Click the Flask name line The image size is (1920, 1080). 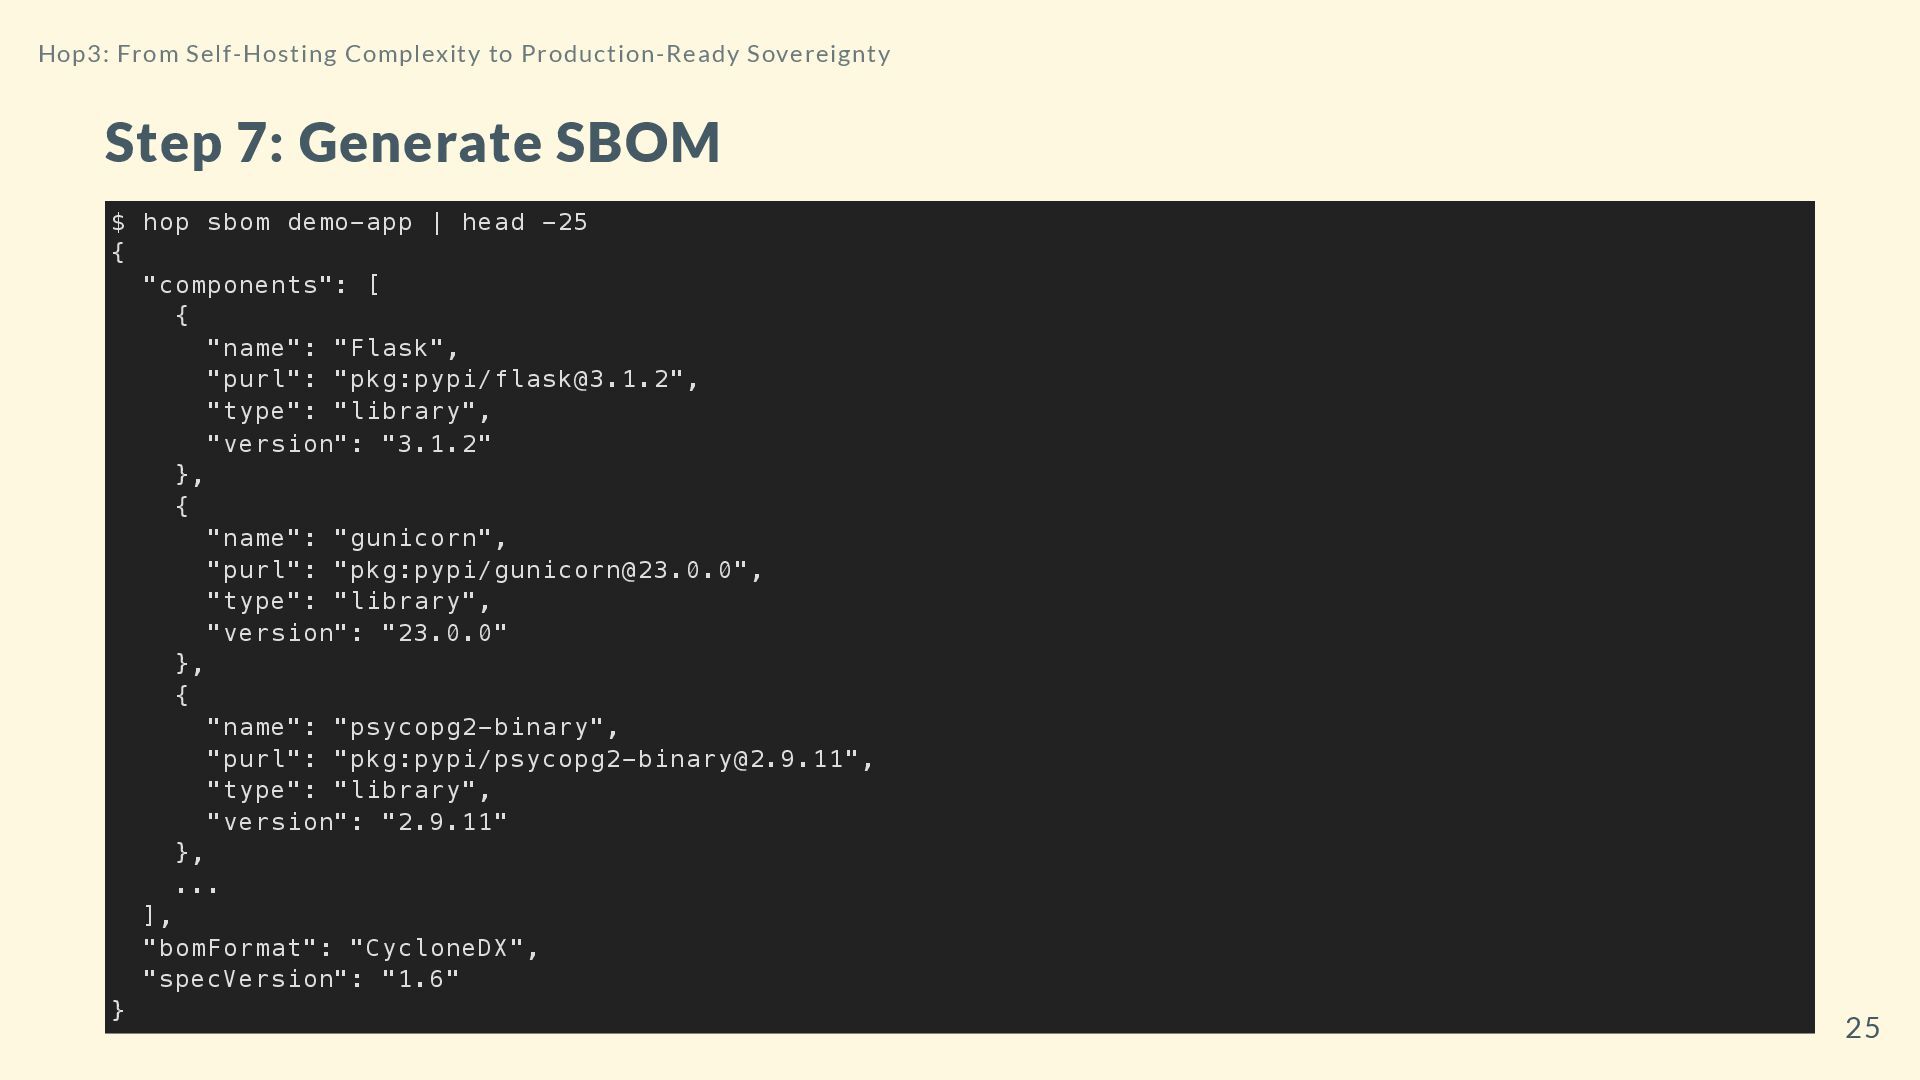click(333, 348)
